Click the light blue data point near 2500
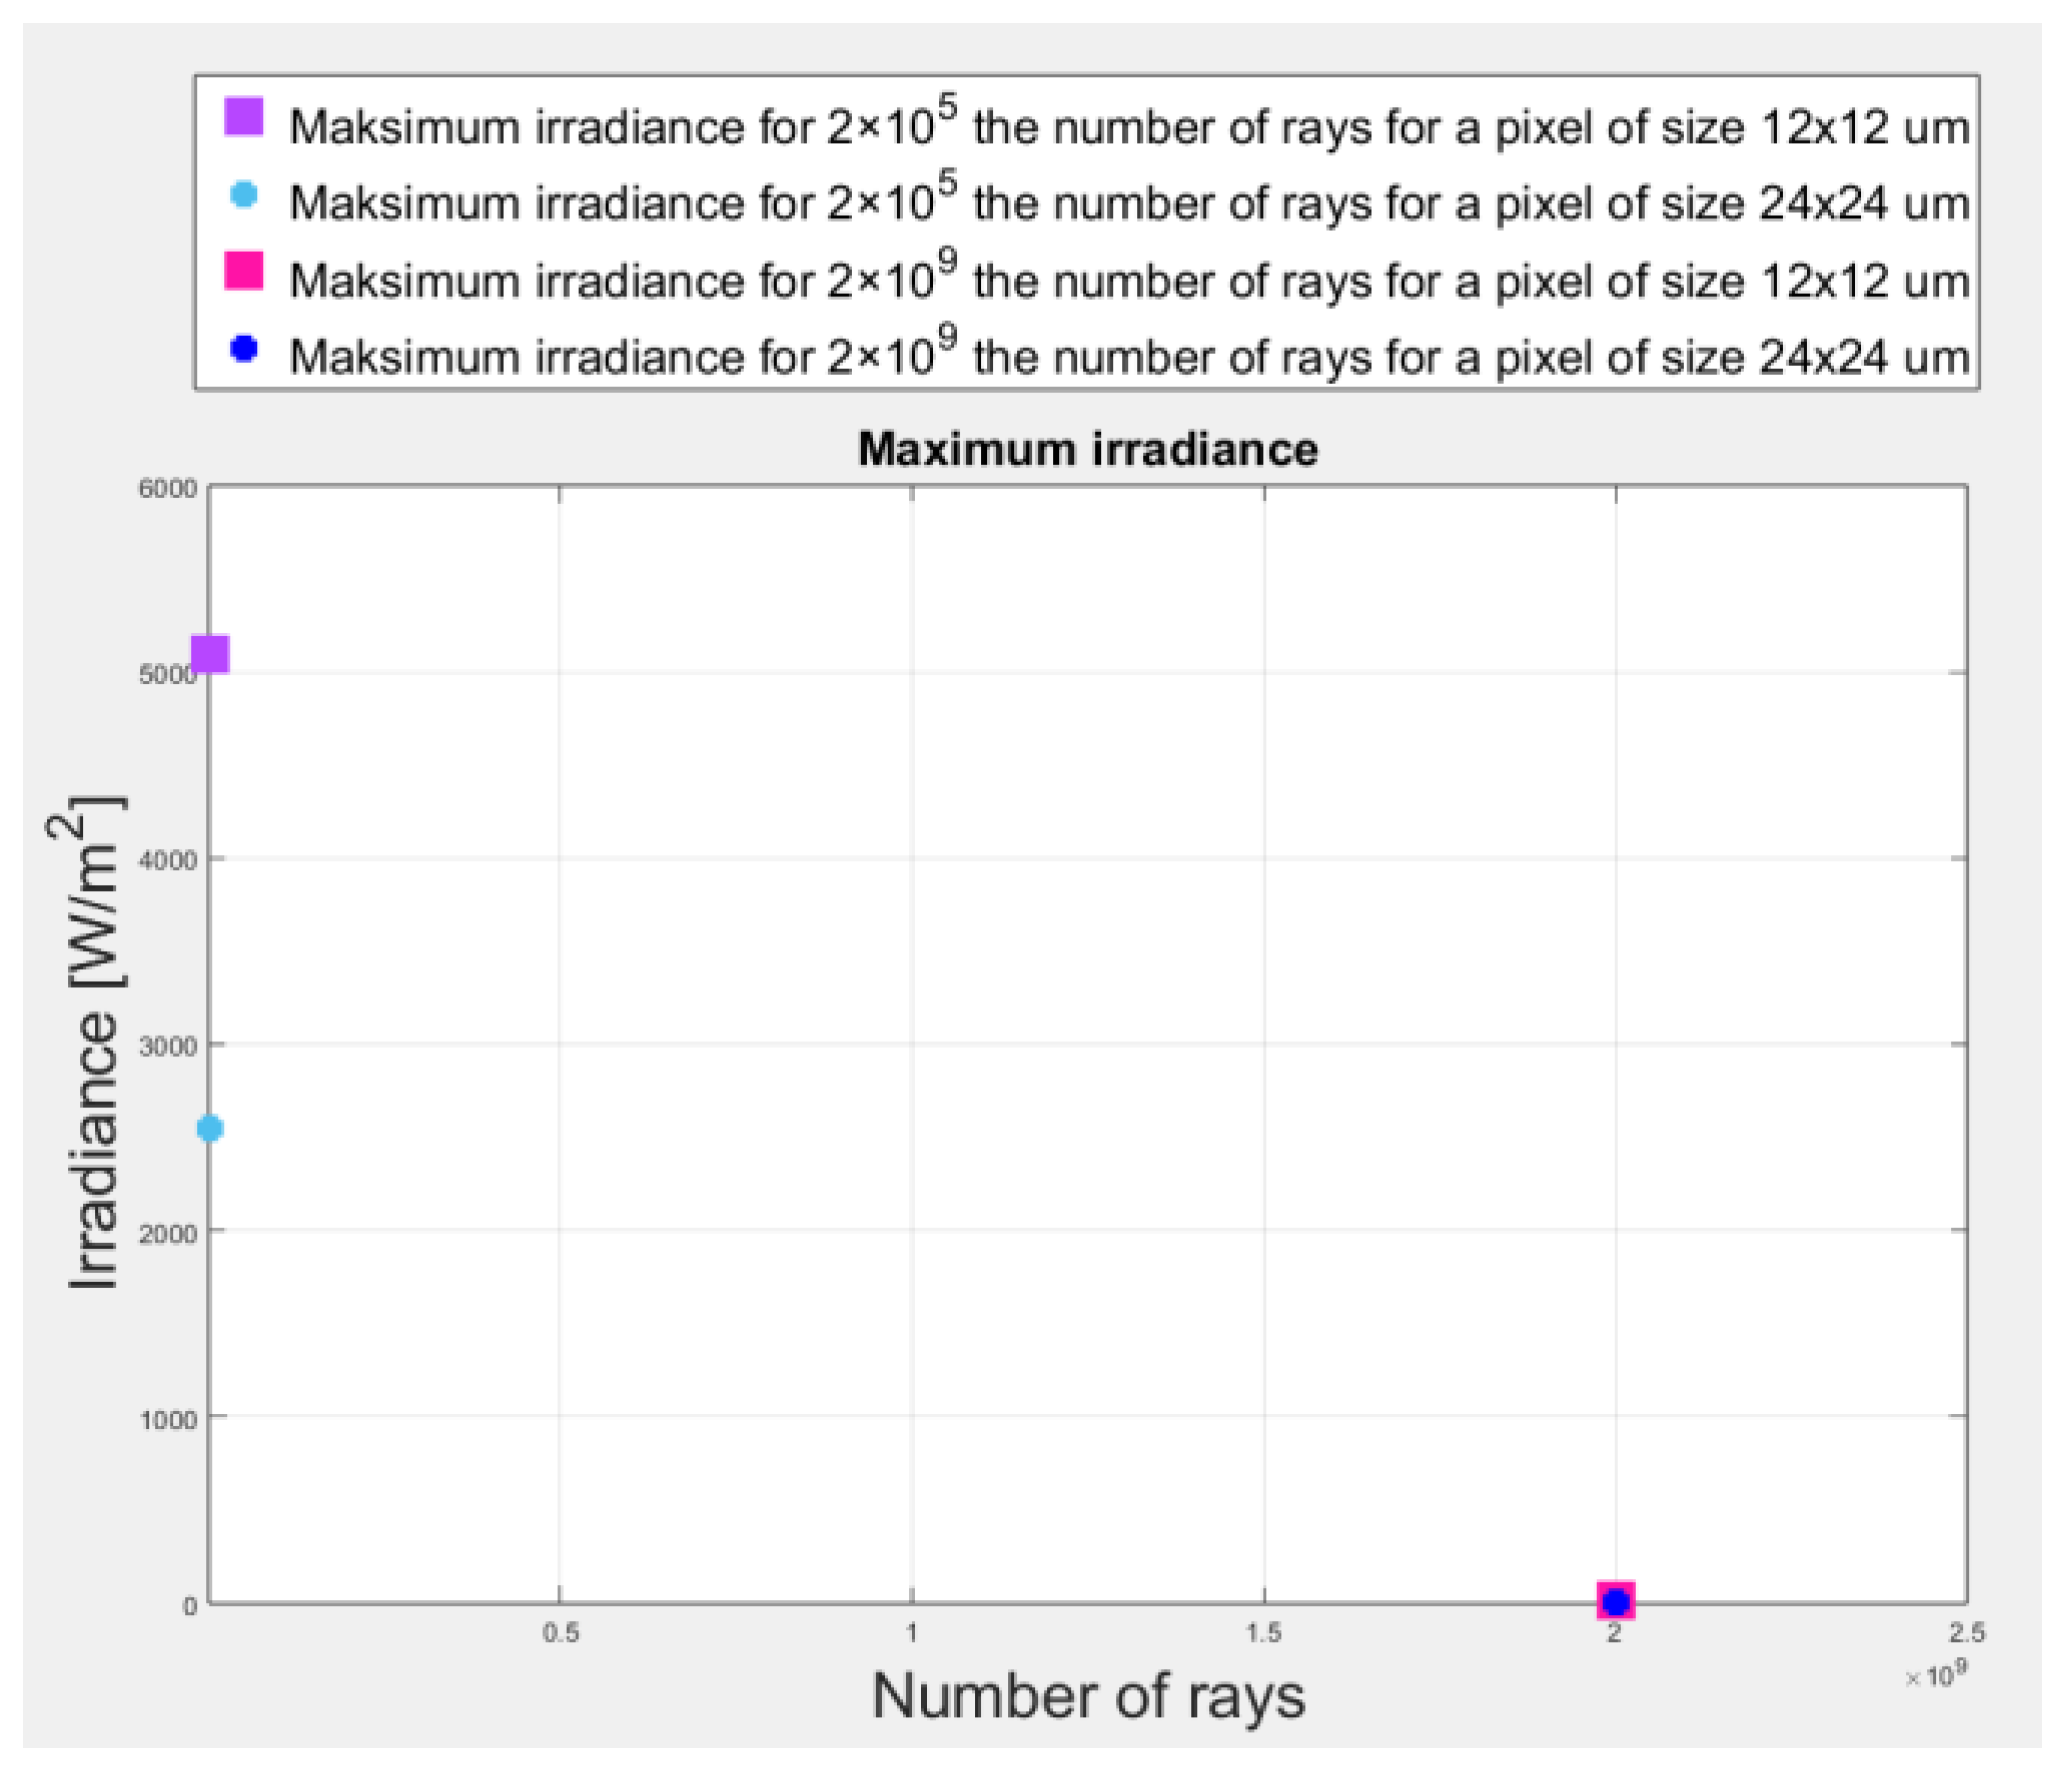Image resolution: width=2065 pixels, height=1765 pixels. (x=210, y=1128)
